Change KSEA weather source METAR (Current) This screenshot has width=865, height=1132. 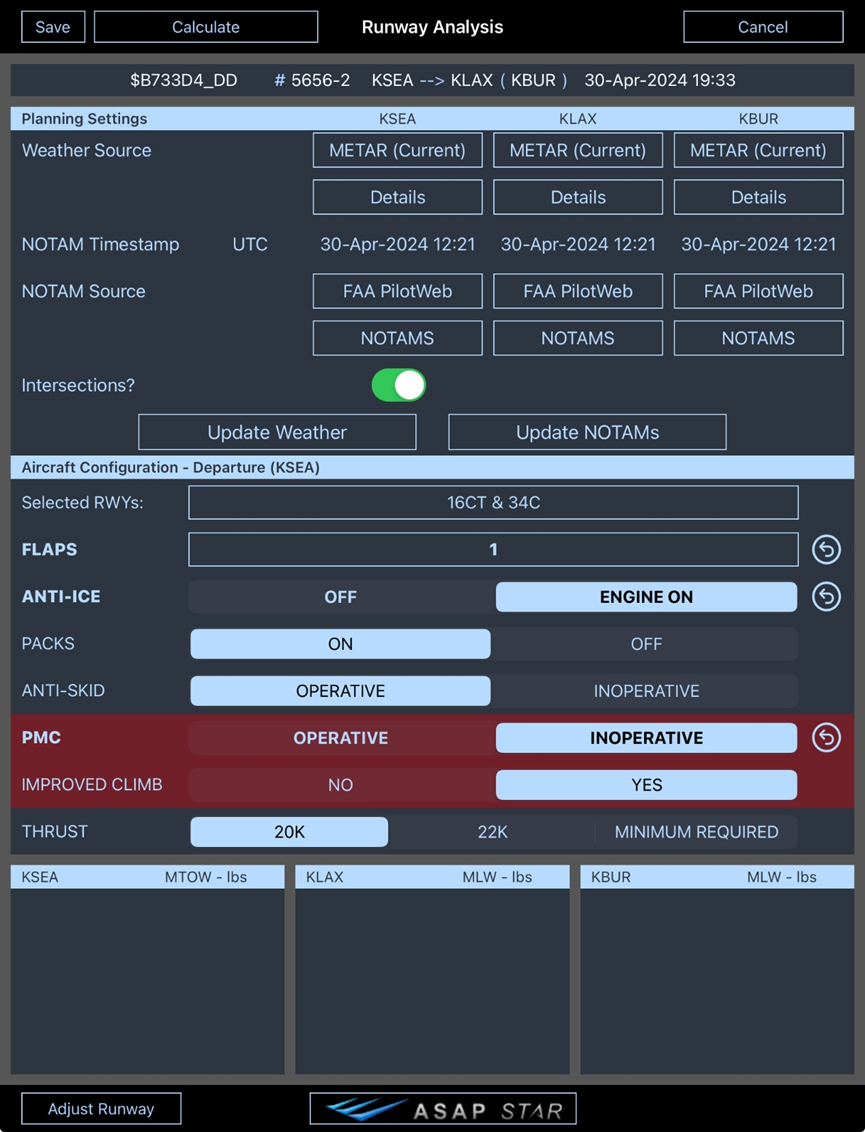tap(398, 150)
